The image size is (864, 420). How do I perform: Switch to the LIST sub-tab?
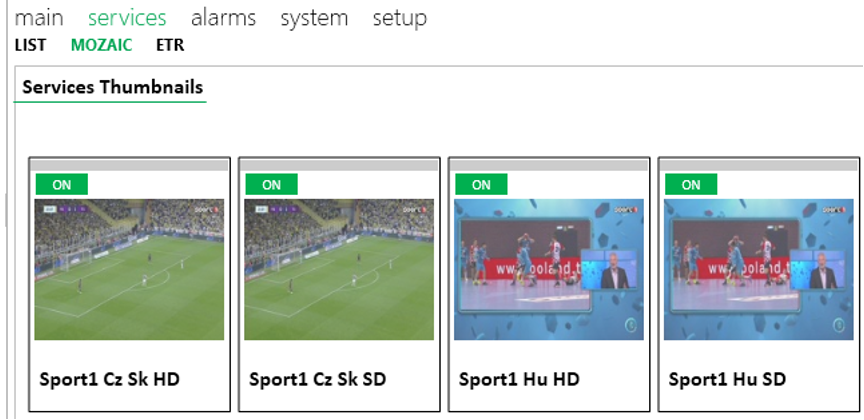pyautogui.click(x=30, y=45)
